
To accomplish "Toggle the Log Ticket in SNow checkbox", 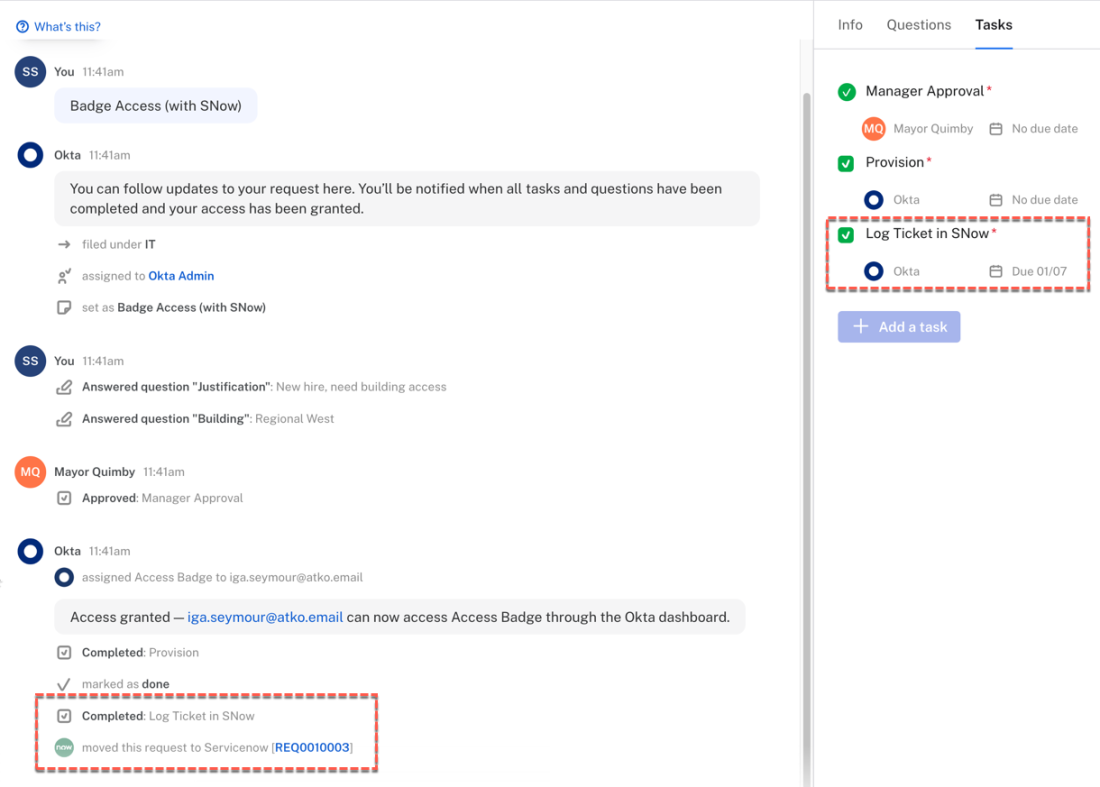I will coord(846,235).
